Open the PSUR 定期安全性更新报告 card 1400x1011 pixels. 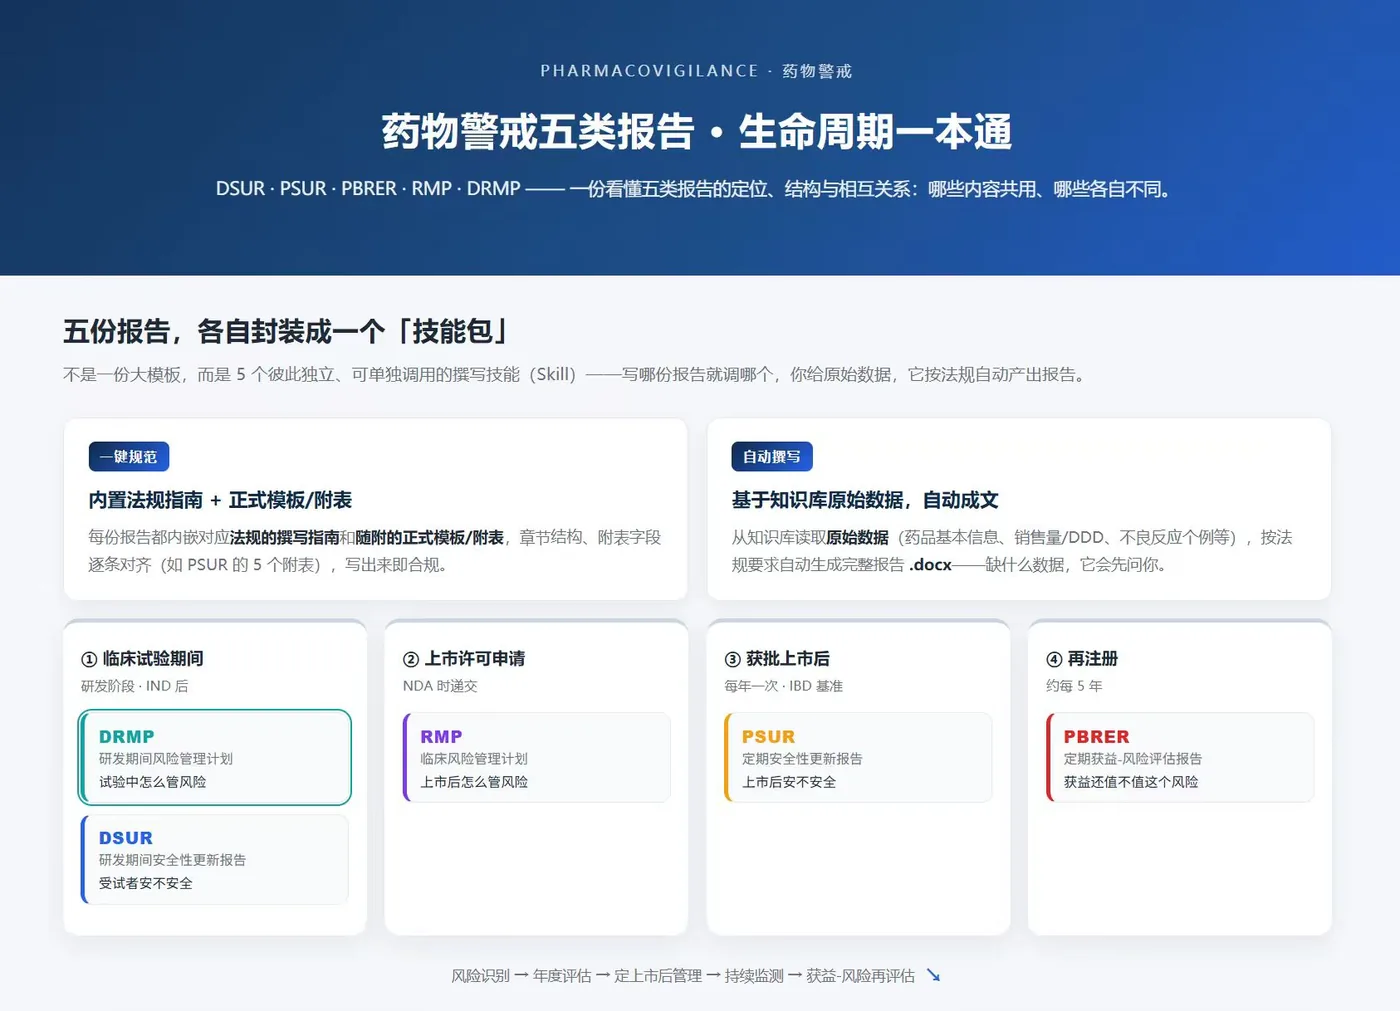(858, 757)
